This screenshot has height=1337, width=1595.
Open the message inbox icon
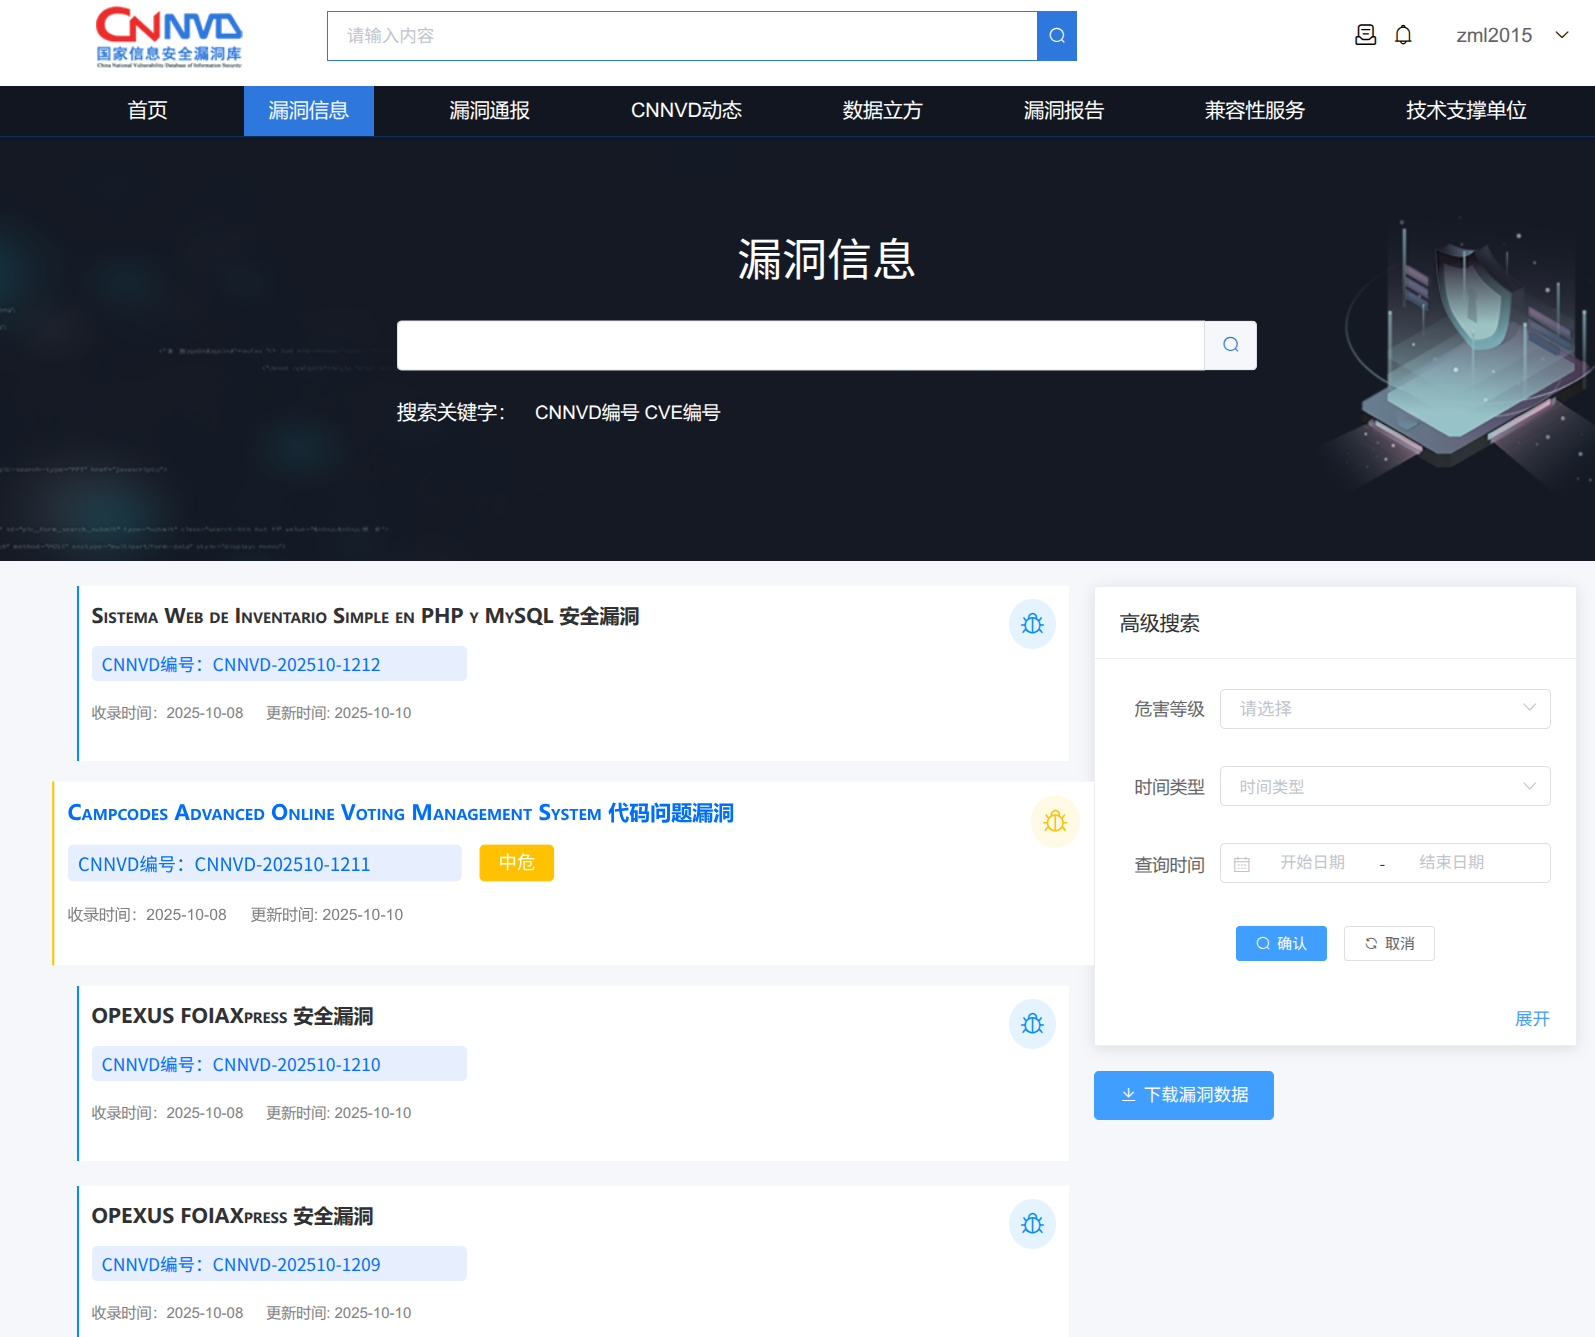point(1365,35)
